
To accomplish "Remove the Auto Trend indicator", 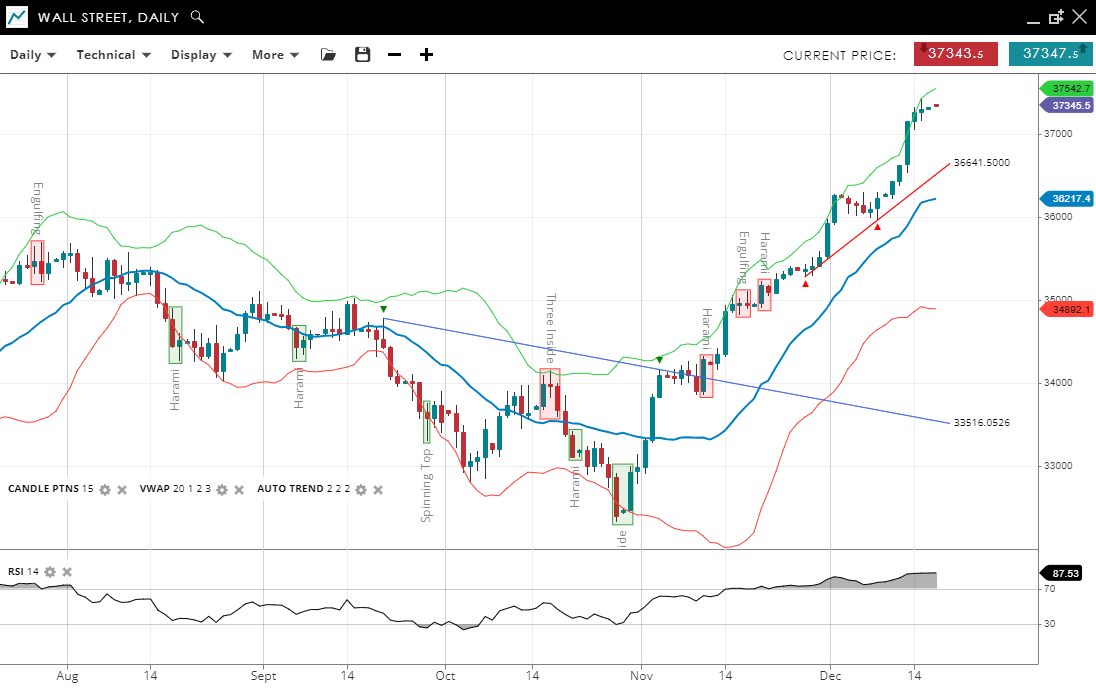I will [x=379, y=490].
